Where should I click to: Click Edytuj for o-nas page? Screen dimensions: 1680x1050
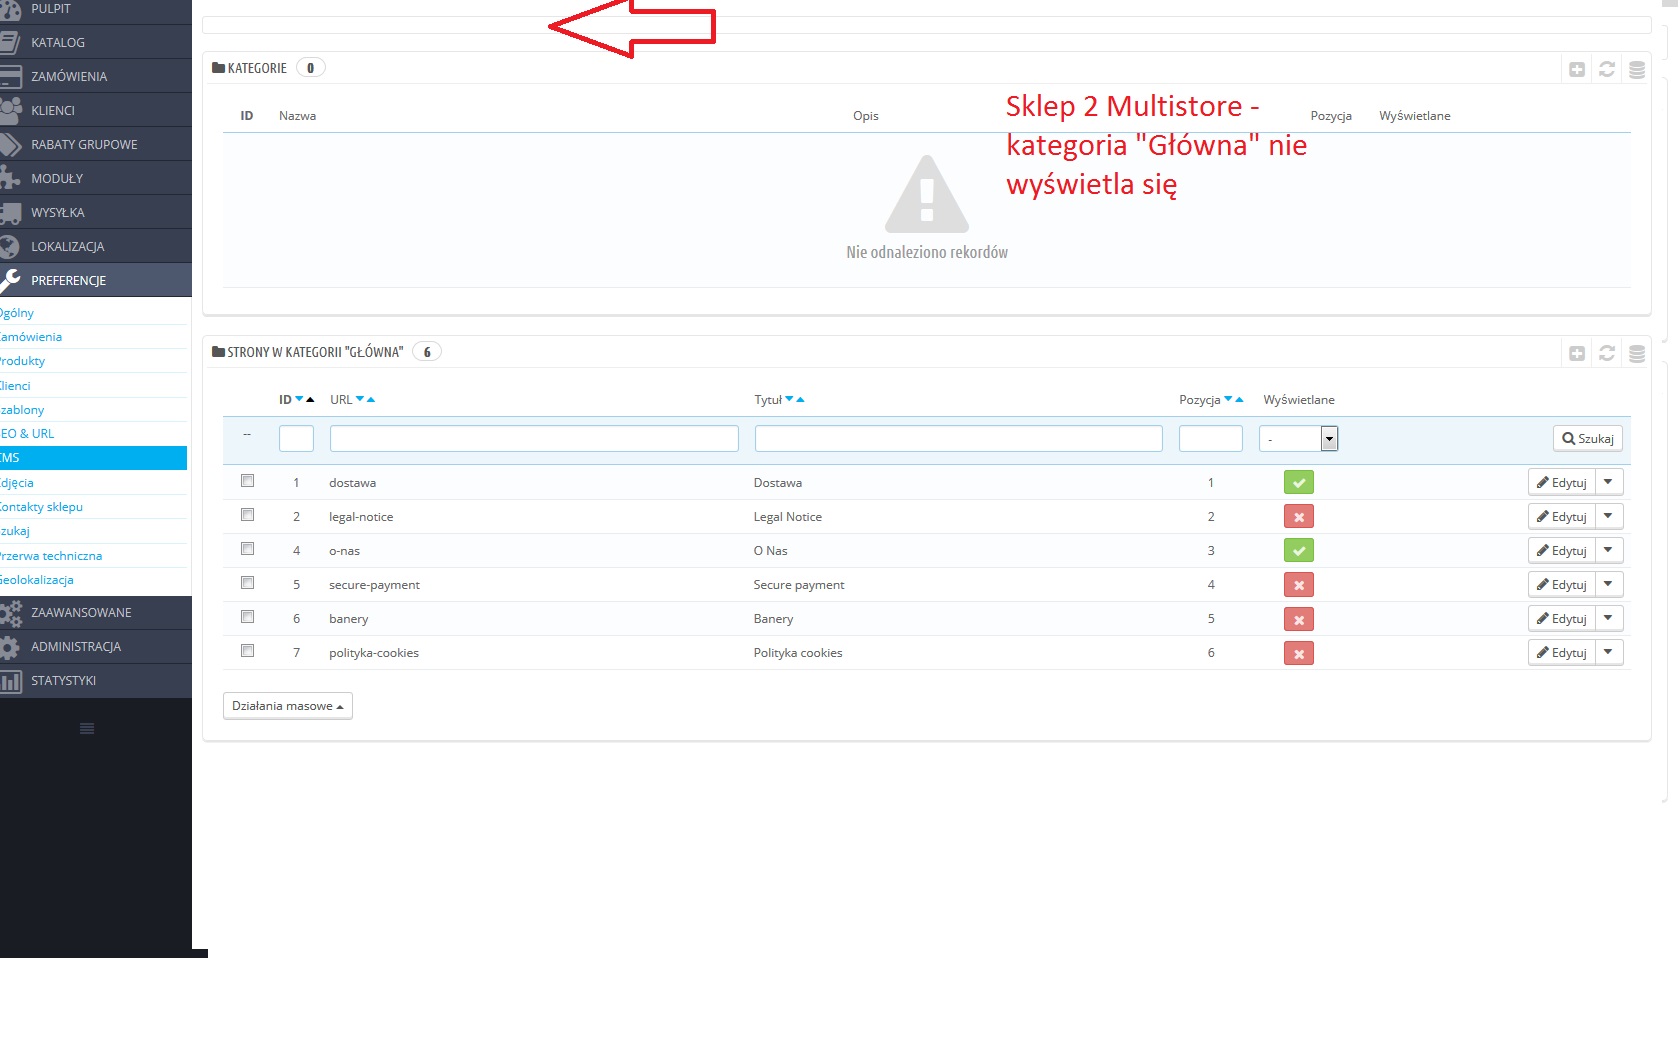tap(1562, 550)
